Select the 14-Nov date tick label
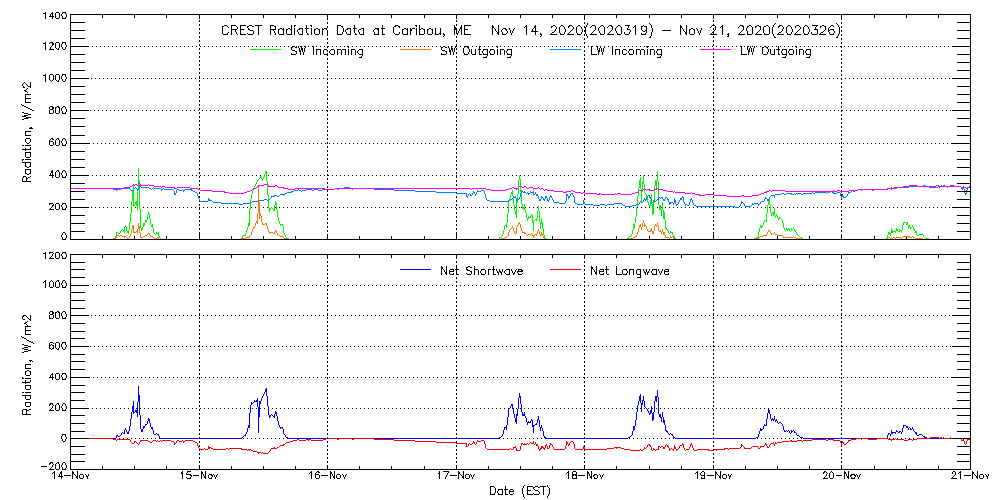 pyautogui.click(x=71, y=478)
